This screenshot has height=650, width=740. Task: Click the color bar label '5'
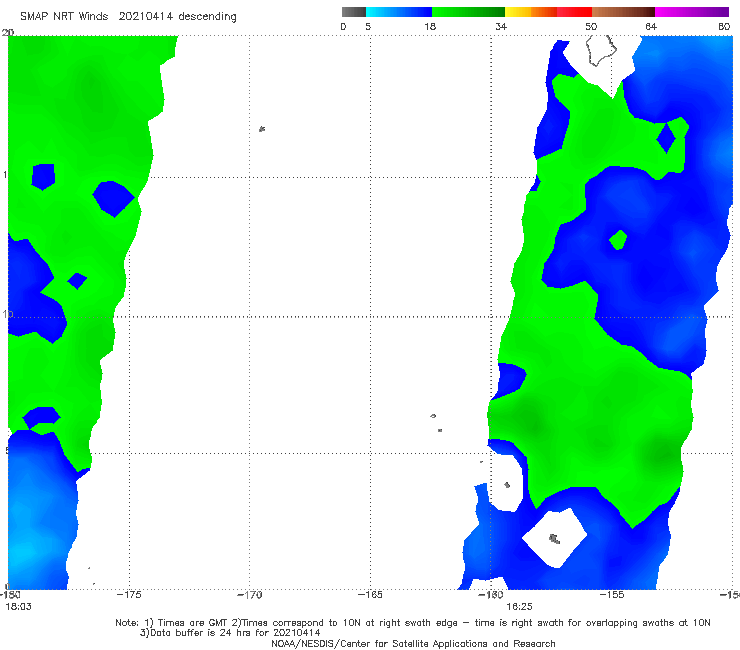click(x=368, y=26)
